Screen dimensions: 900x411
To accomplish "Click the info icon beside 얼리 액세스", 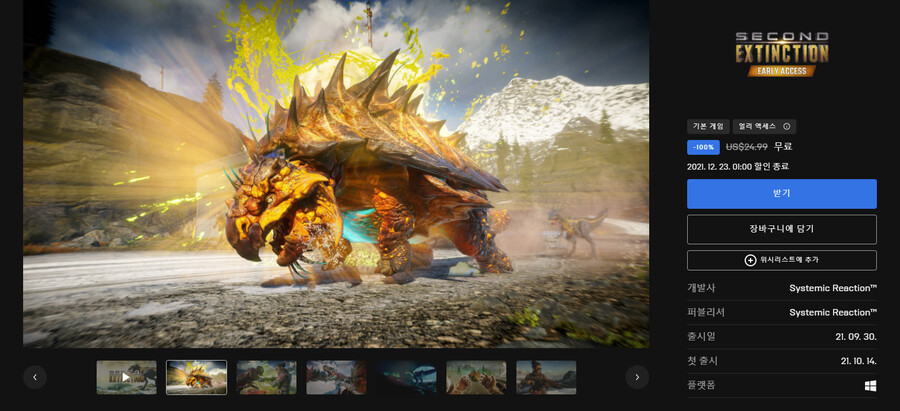I will coord(786,127).
